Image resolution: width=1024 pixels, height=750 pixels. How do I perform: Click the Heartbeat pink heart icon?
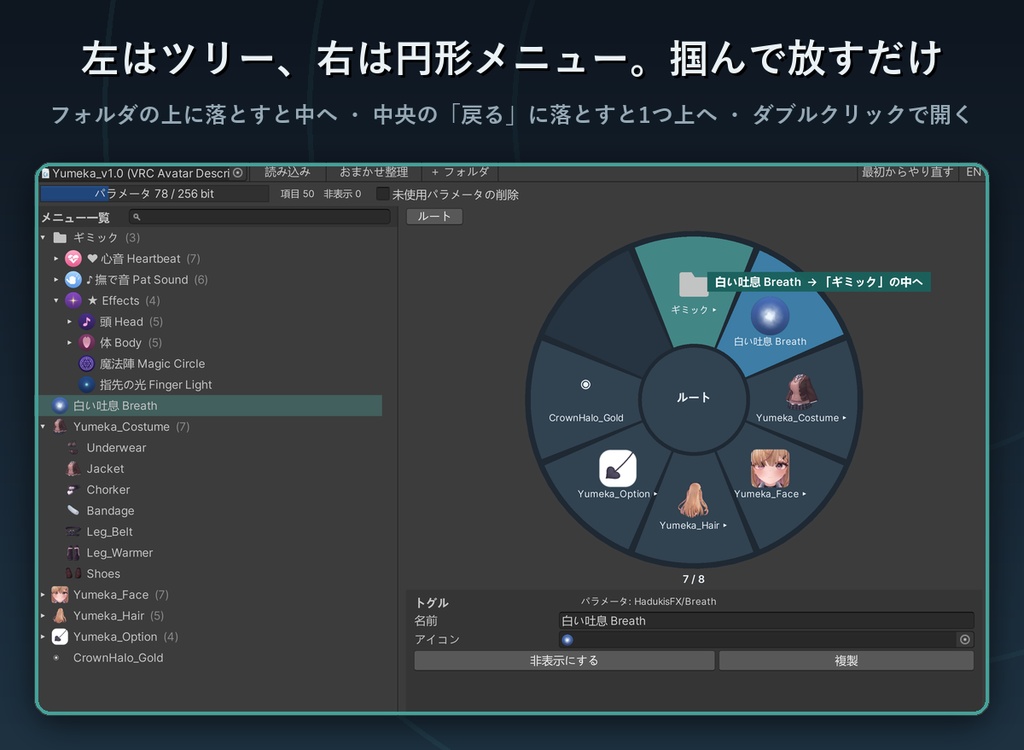point(73,259)
